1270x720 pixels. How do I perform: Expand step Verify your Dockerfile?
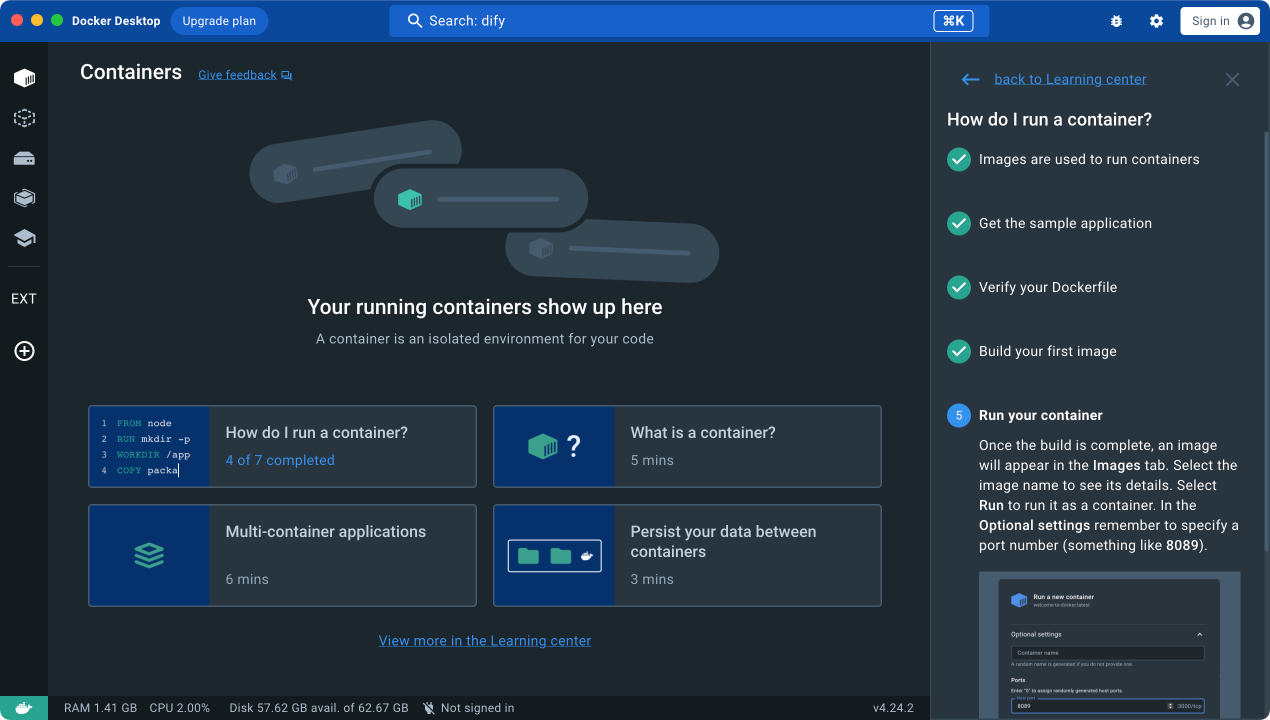(1048, 287)
